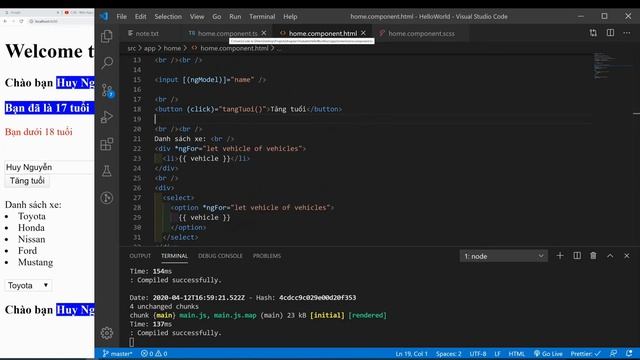Viewport: 640px width, 360px height.
Task: Open the Edit menu
Action: 140,16
